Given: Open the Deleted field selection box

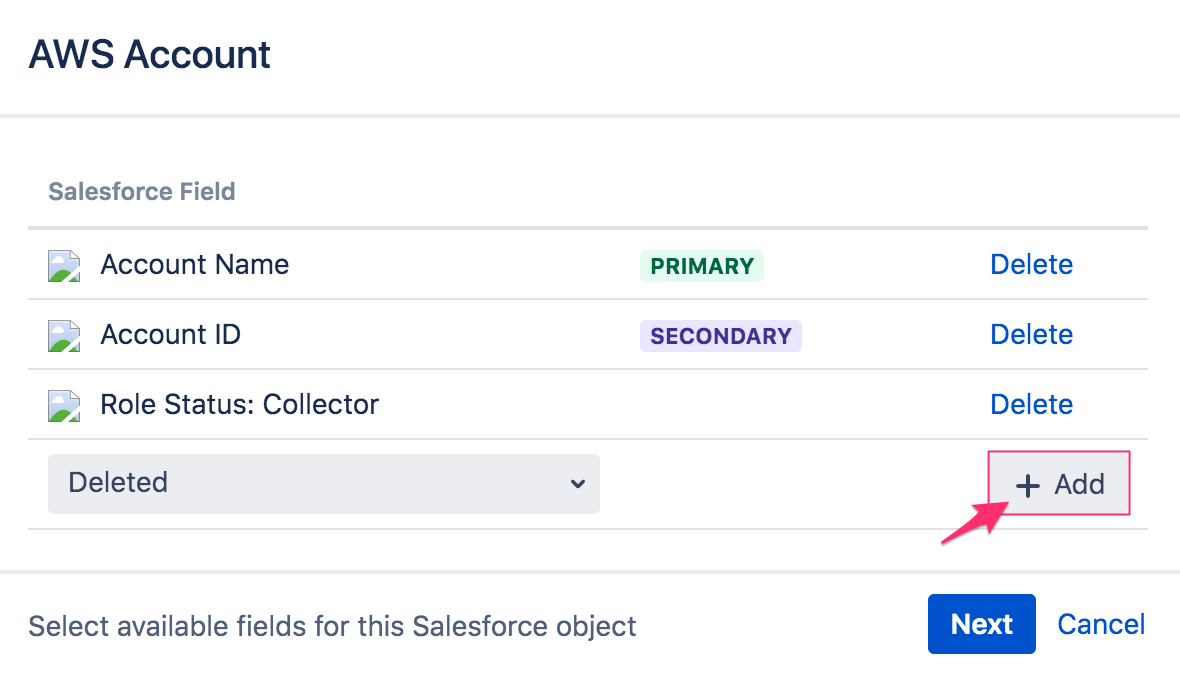Looking at the screenshot, I should click(x=324, y=484).
